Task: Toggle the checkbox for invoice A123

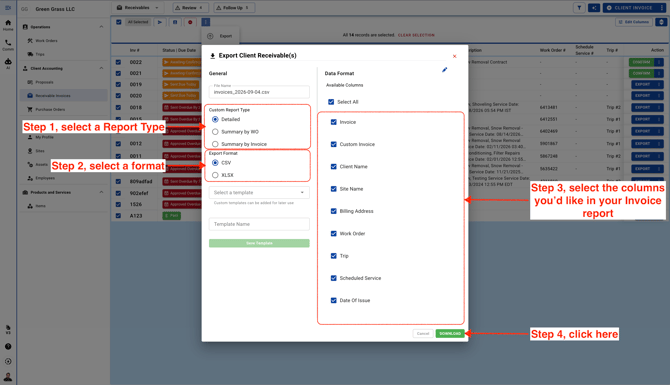Action: pos(118,216)
